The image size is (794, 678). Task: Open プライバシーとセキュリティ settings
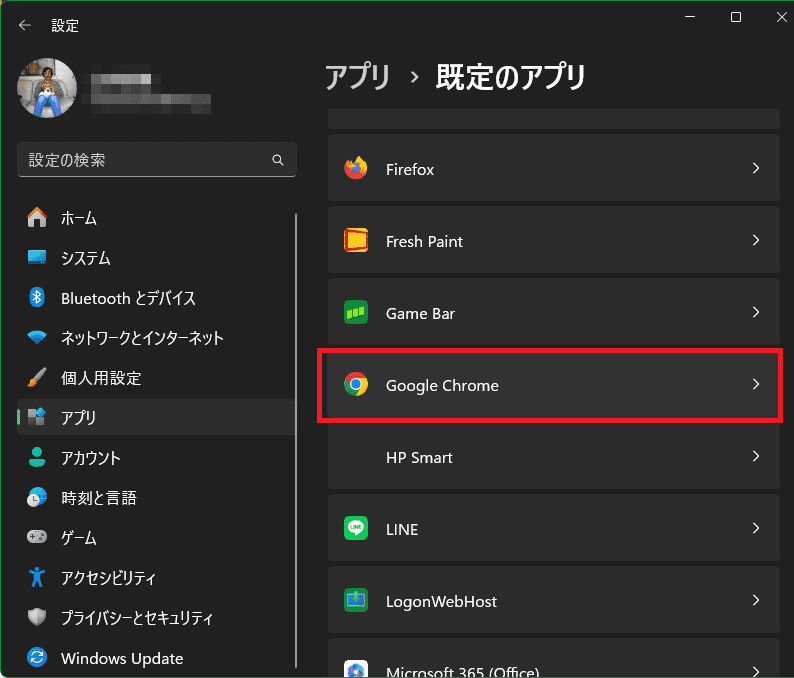(136, 618)
